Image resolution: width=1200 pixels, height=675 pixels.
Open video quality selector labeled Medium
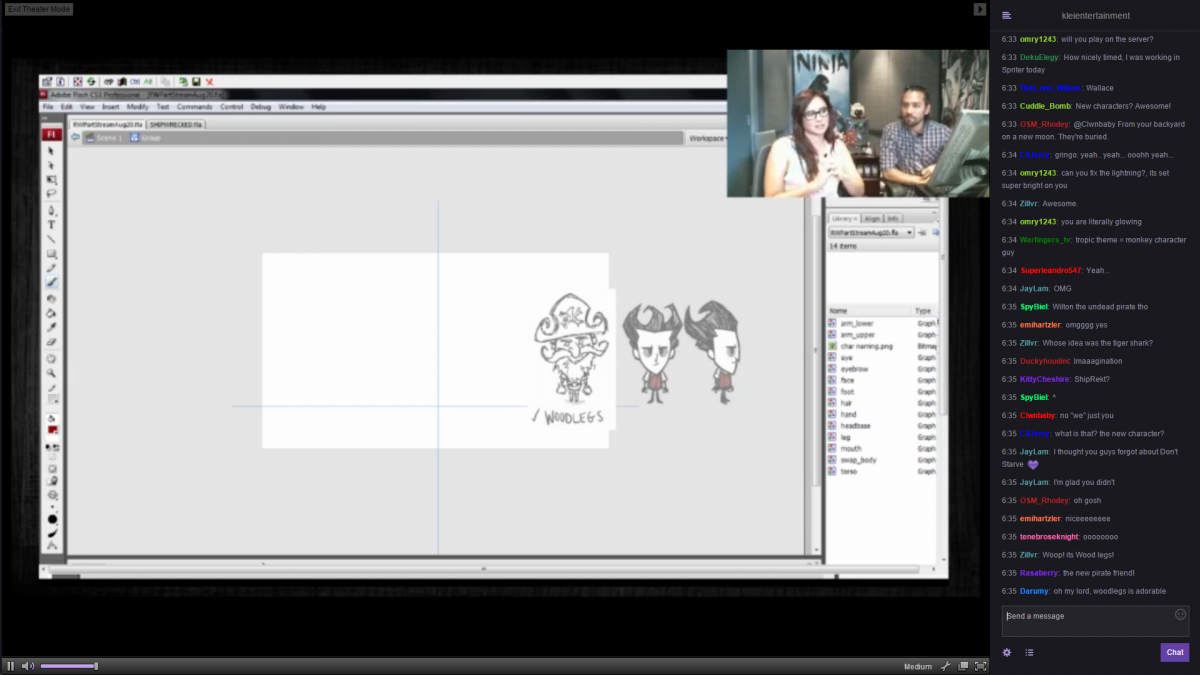[917, 666]
